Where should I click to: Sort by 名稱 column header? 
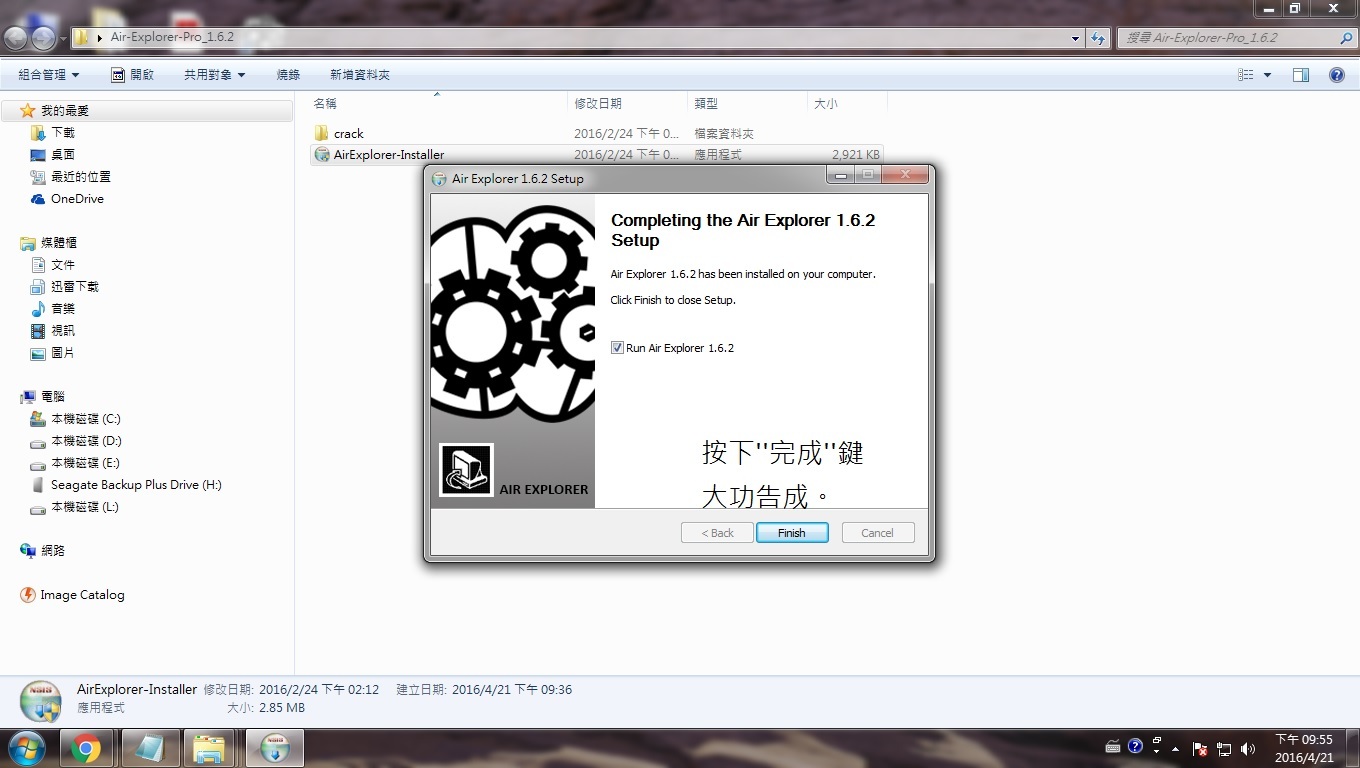325,103
